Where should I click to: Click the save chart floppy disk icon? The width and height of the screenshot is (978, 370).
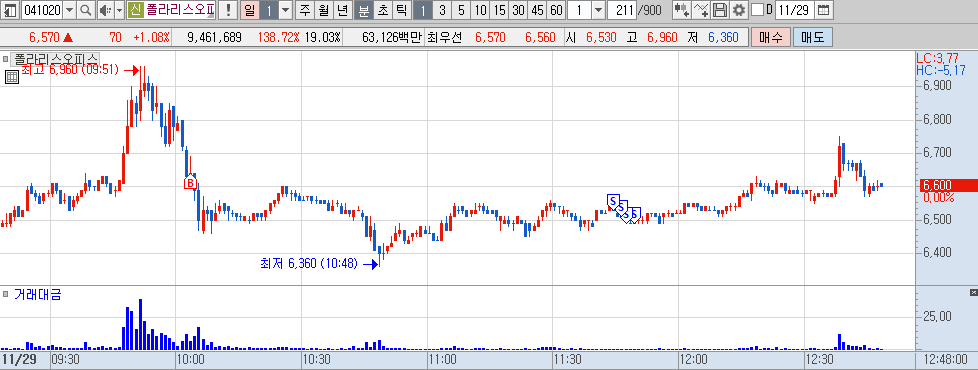(720, 10)
